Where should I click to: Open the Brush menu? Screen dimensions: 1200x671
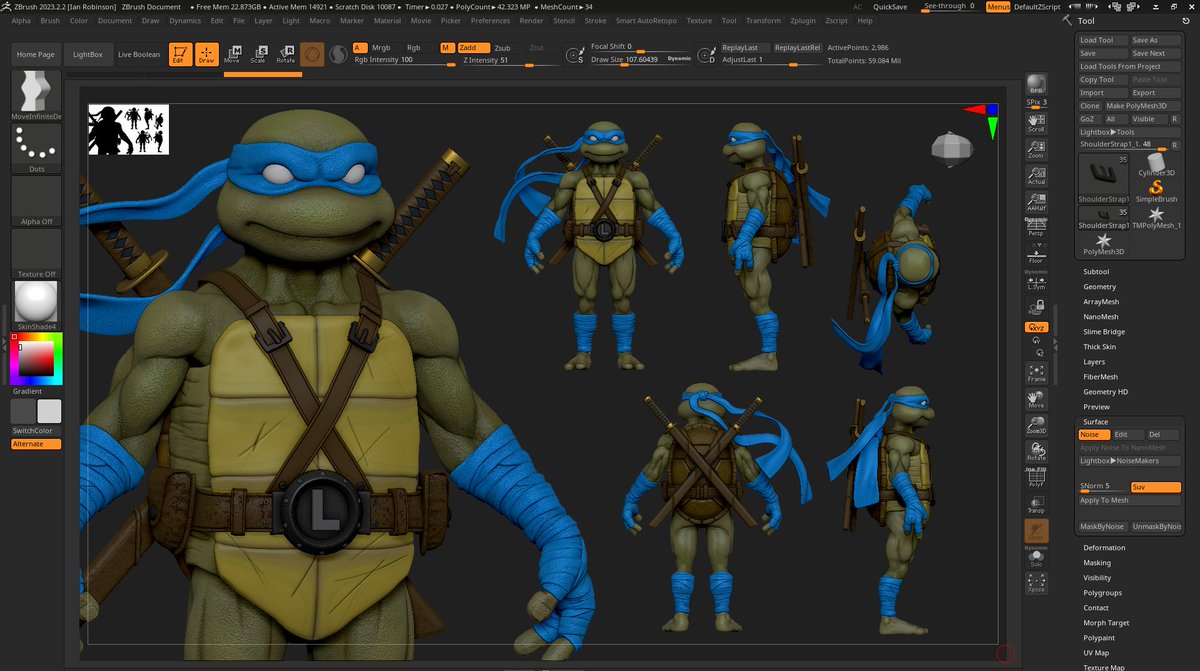tap(50, 20)
